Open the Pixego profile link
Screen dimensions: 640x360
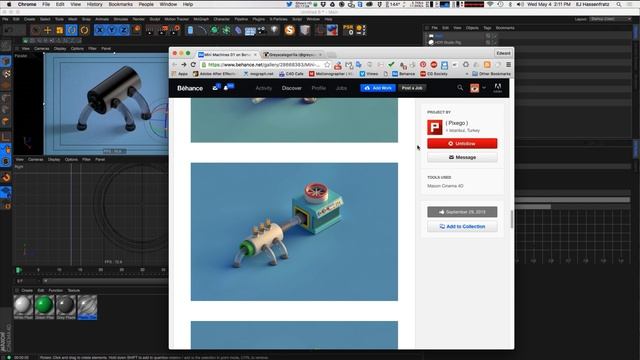457,123
